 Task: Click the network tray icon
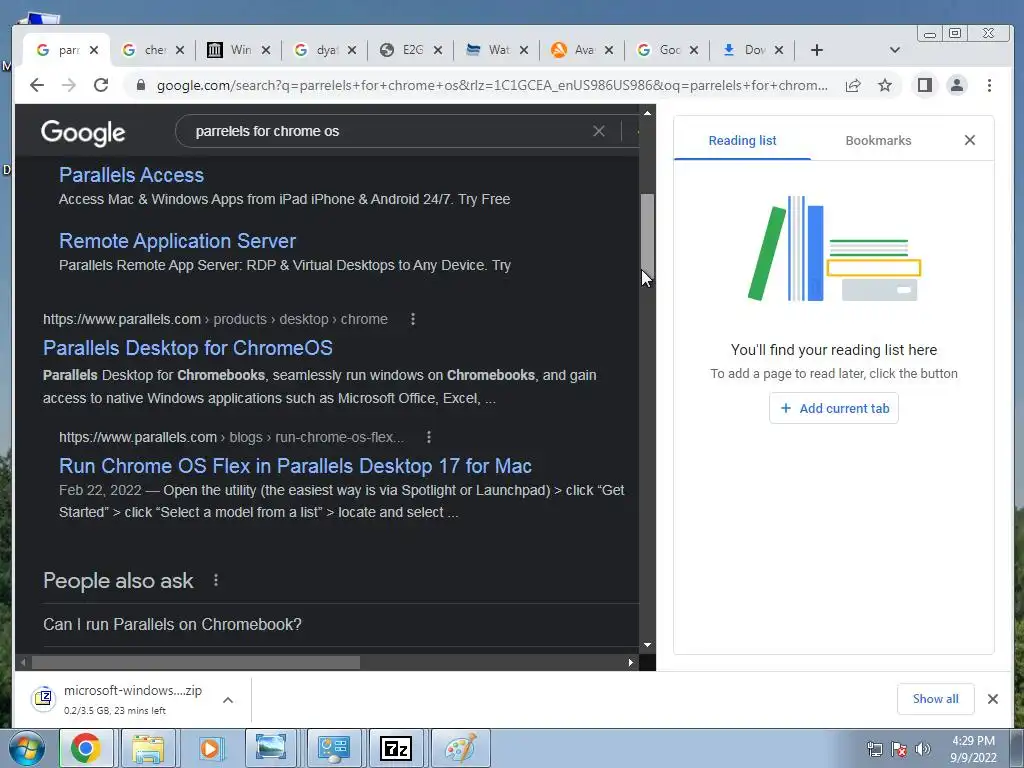click(874, 749)
